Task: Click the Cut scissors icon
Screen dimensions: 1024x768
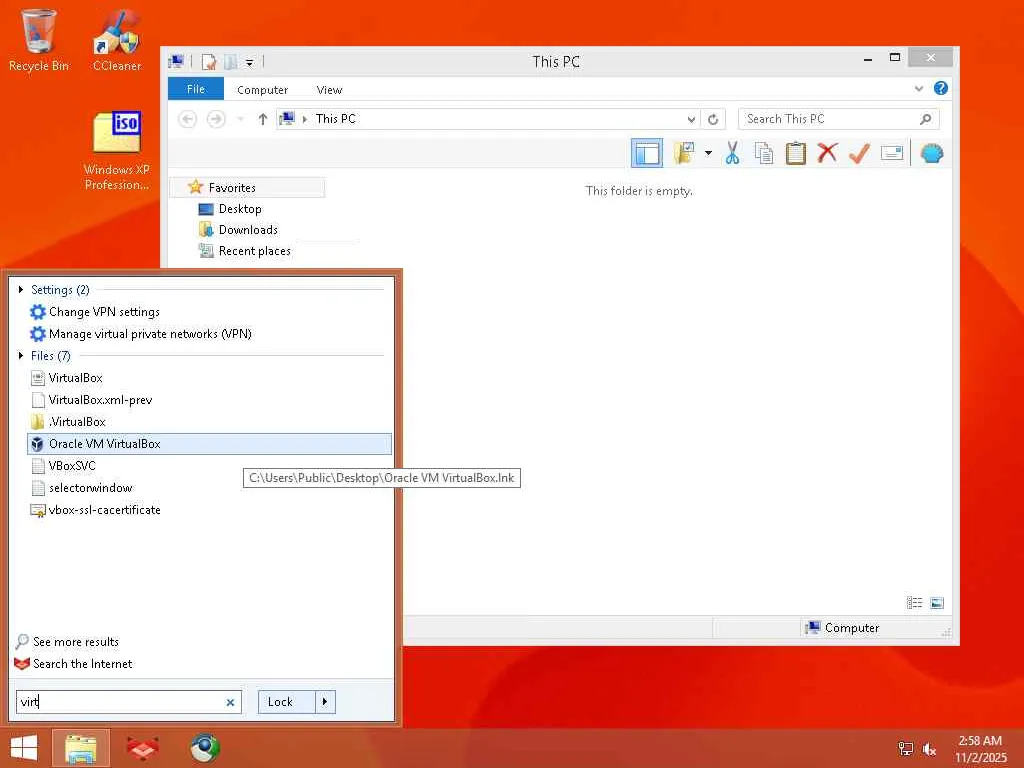Action: pyautogui.click(x=732, y=153)
